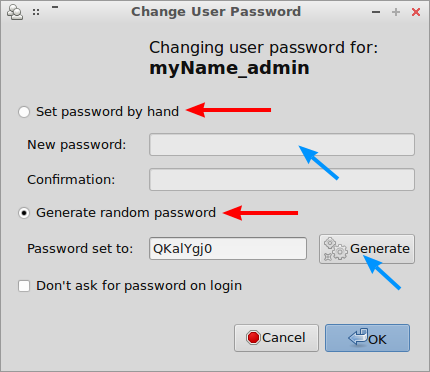Click the gears icon on Generate button
This screenshot has height=372, width=430.
tap(335, 249)
